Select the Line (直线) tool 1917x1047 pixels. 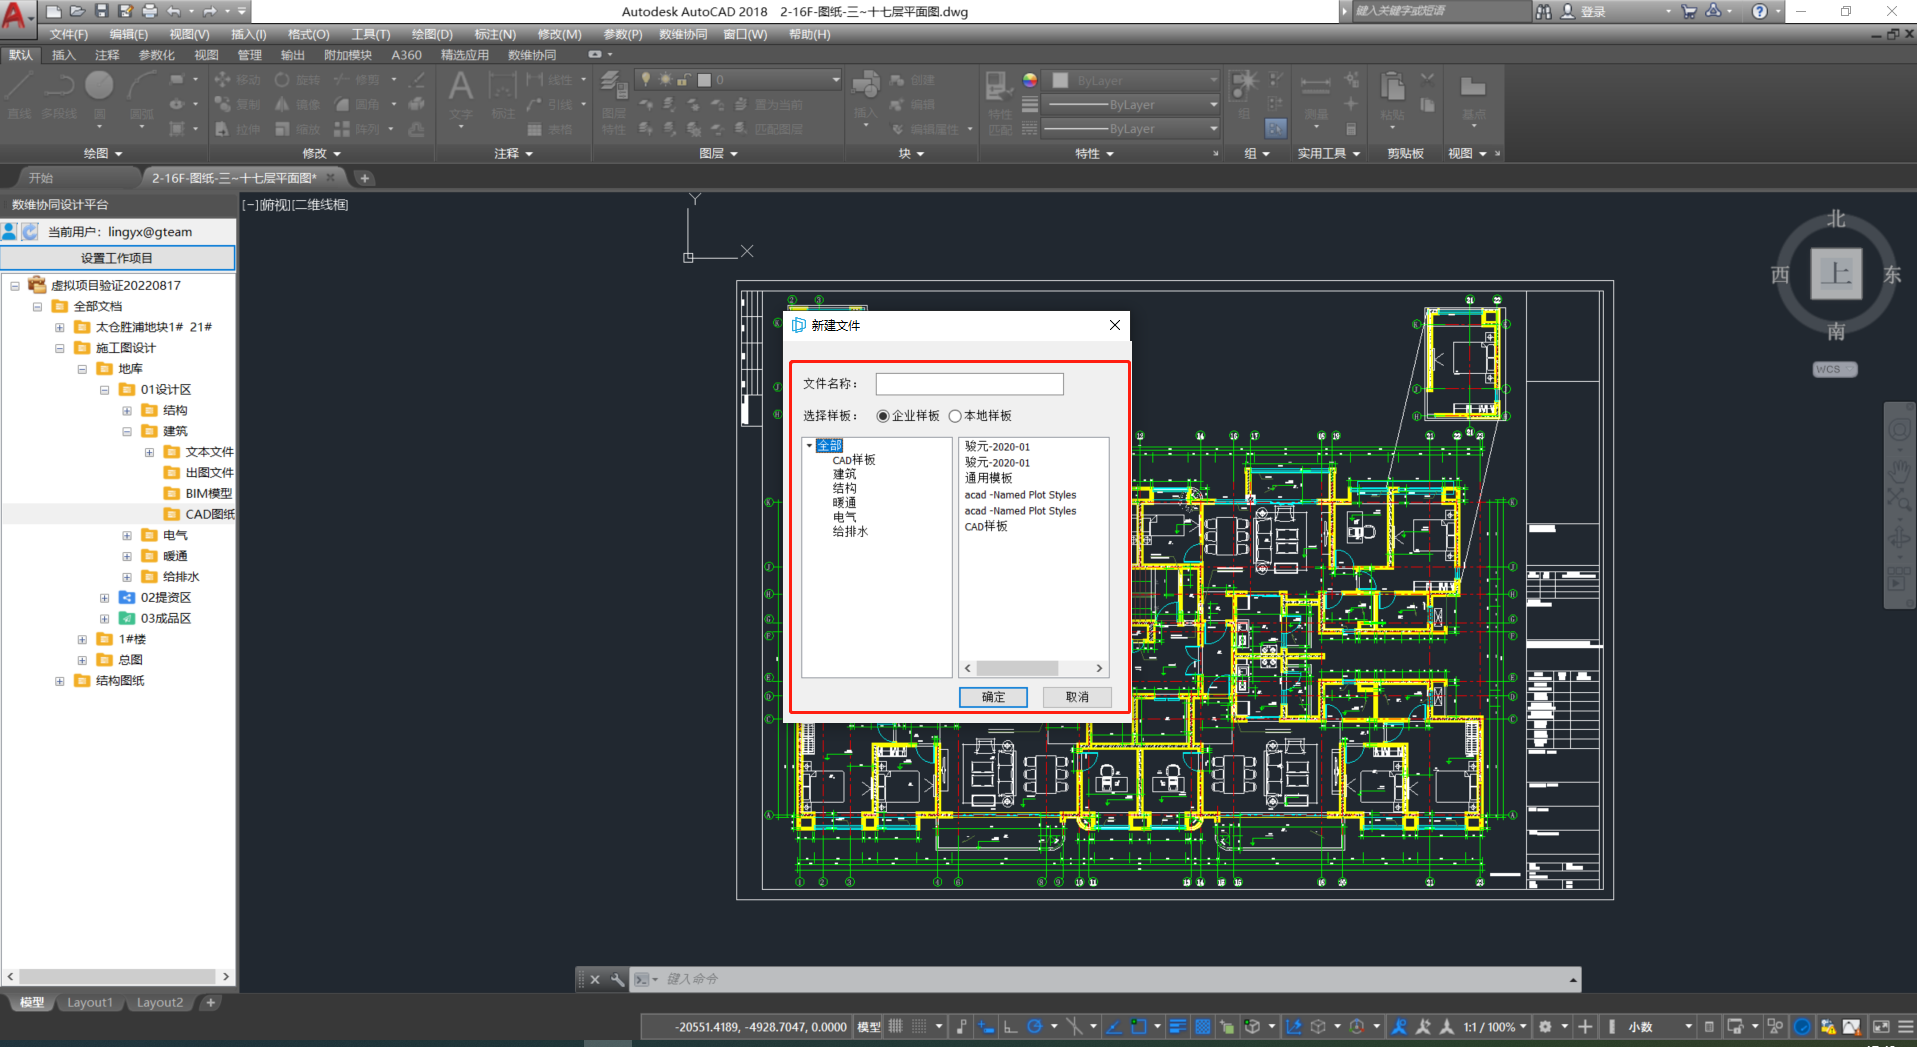pyautogui.click(x=20, y=96)
